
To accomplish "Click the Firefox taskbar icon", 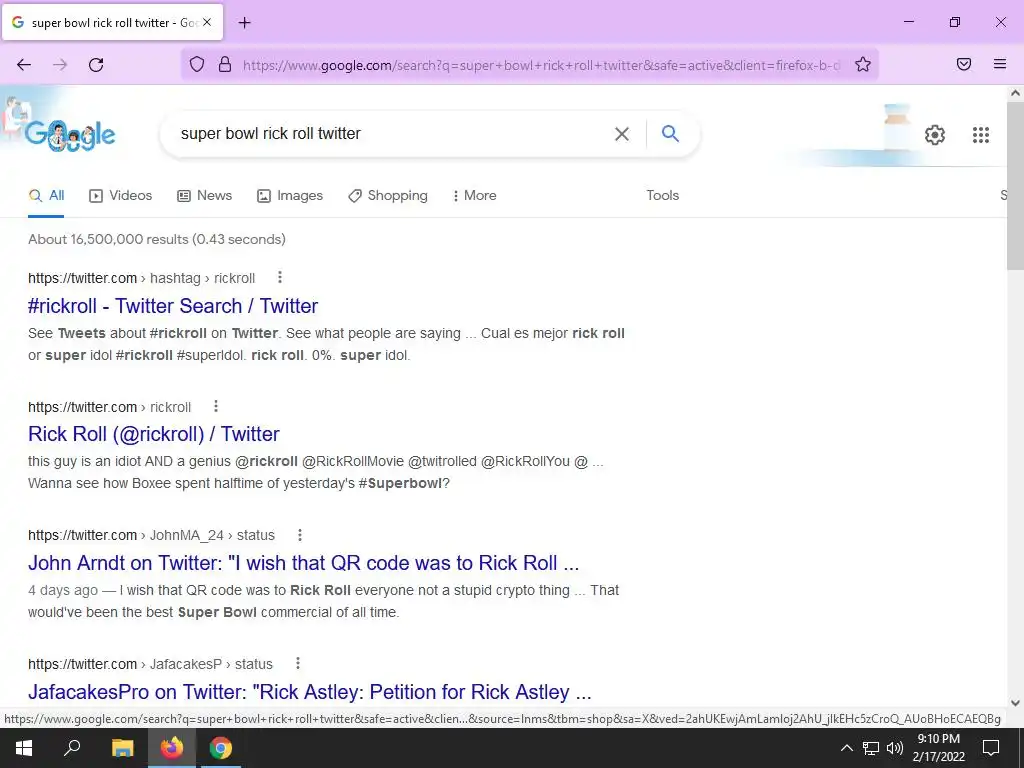I will (172, 748).
